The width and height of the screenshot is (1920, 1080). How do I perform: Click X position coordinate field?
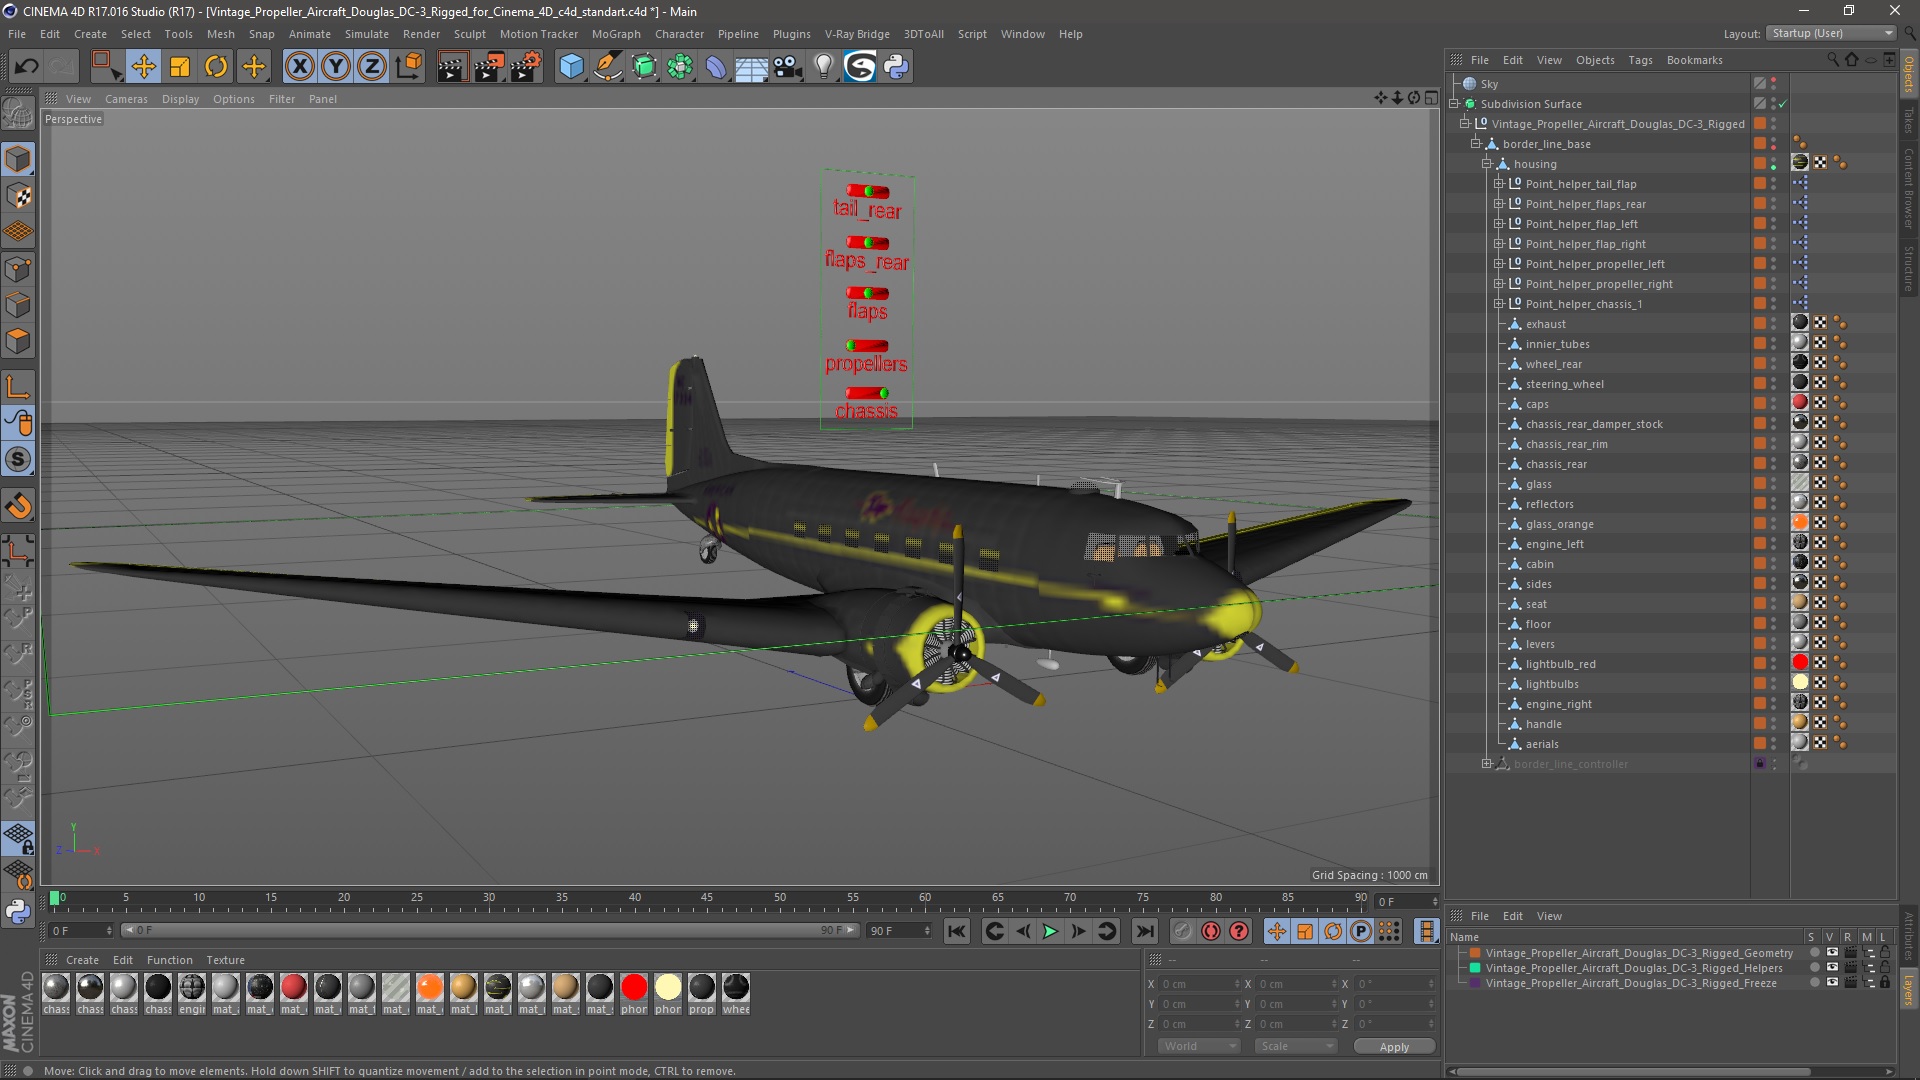pyautogui.click(x=1199, y=984)
